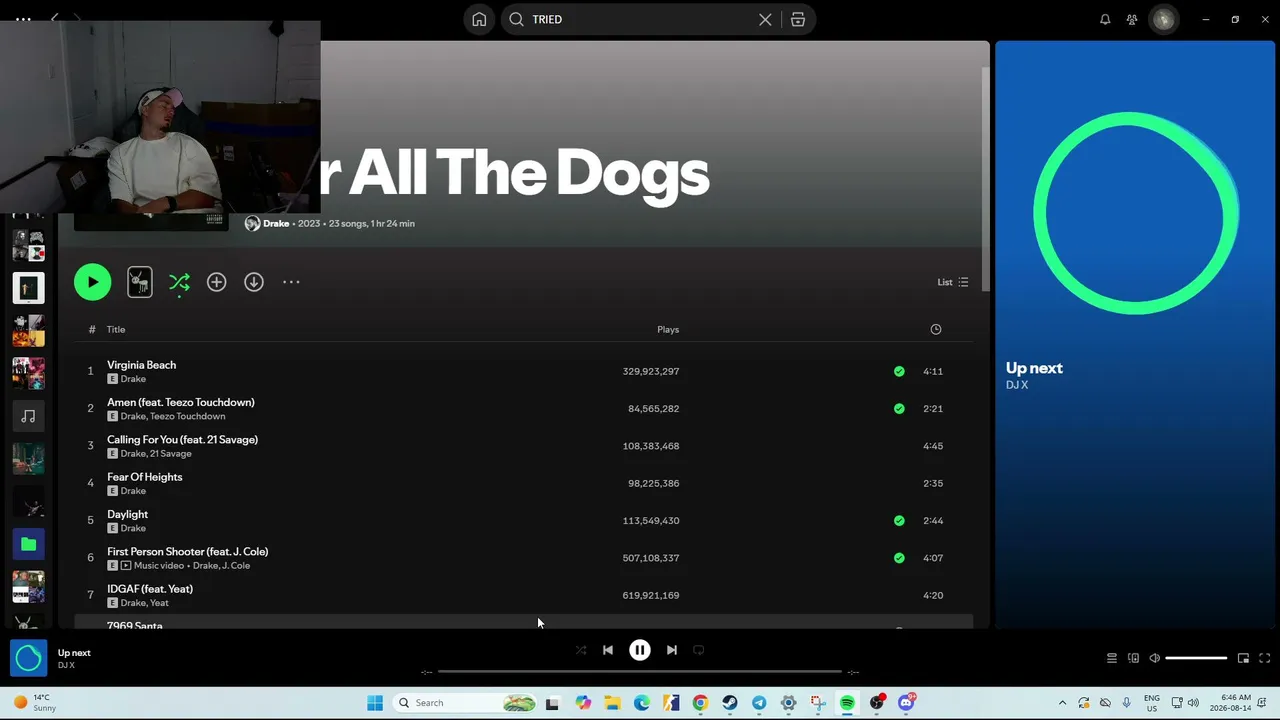
Task: Go to Spotify Home
Action: coord(479,19)
